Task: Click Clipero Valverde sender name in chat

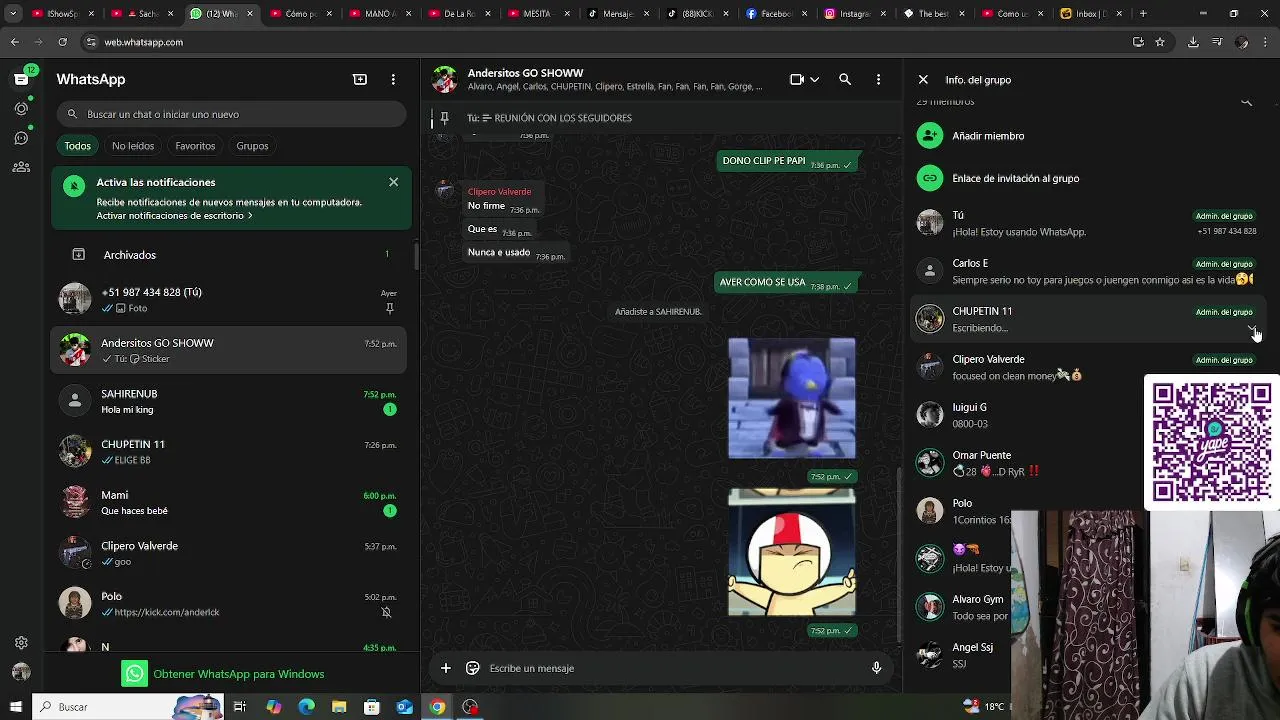Action: tap(499, 192)
